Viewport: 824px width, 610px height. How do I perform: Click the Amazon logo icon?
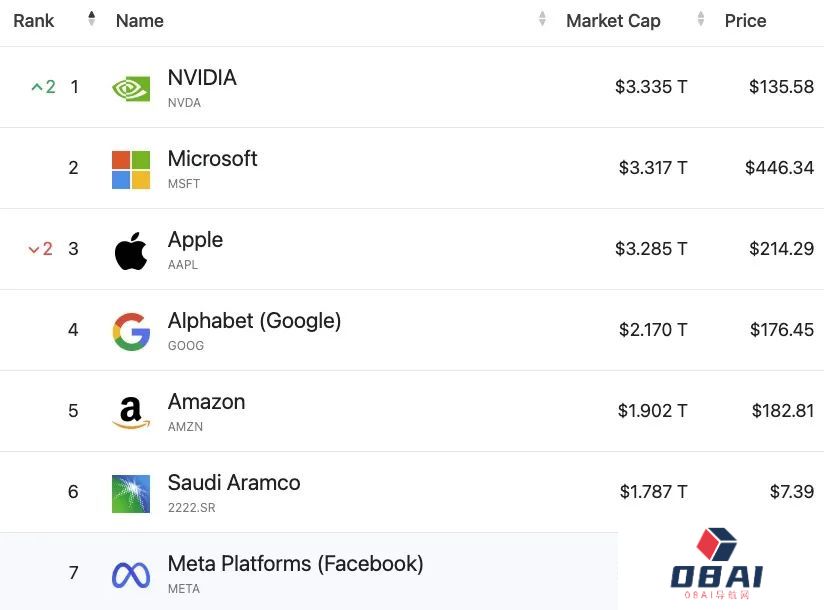pyautogui.click(x=131, y=412)
